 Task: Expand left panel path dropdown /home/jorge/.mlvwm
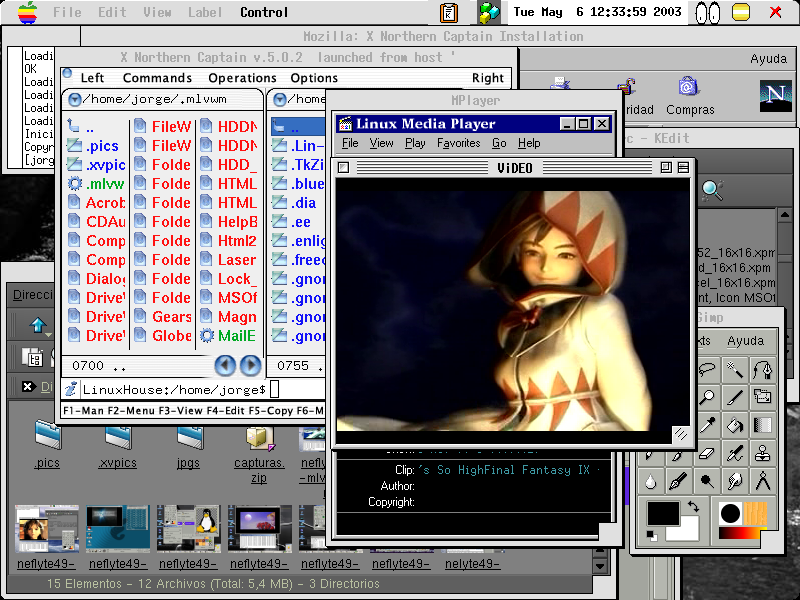75,99
